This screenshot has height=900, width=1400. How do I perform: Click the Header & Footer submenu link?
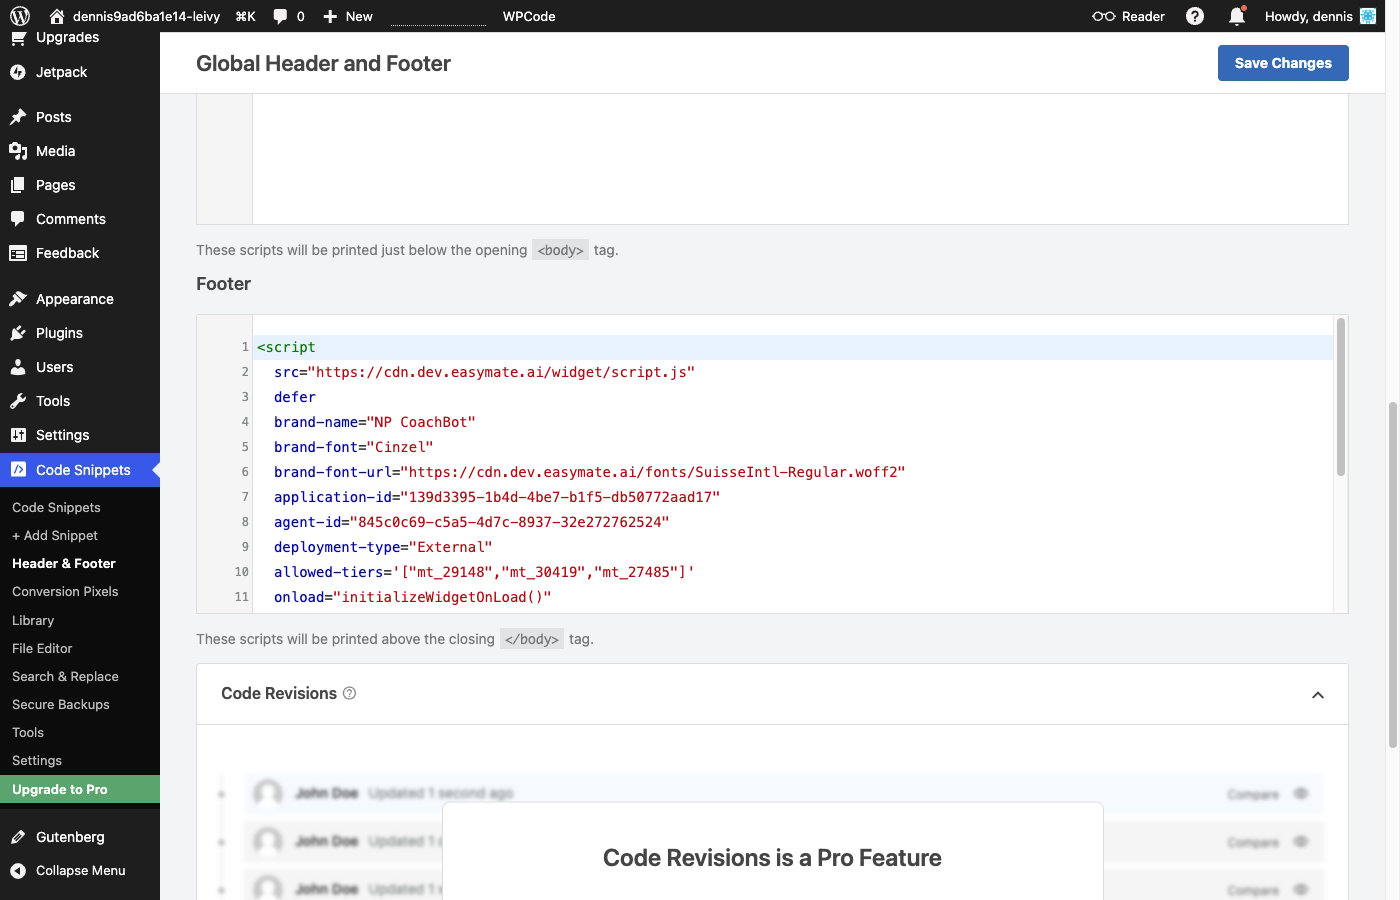64,563
